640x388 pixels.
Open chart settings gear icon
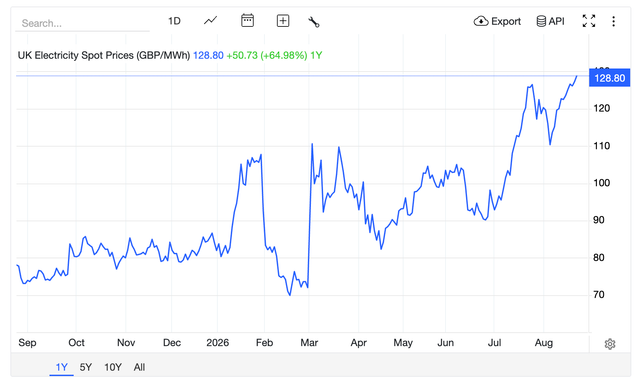[x=610, y=344]
